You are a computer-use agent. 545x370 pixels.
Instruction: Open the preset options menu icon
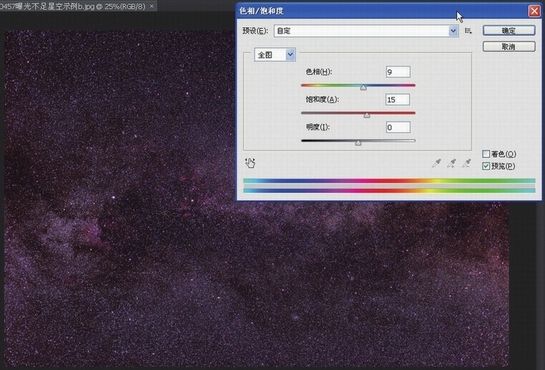click(x=468, y=31)
